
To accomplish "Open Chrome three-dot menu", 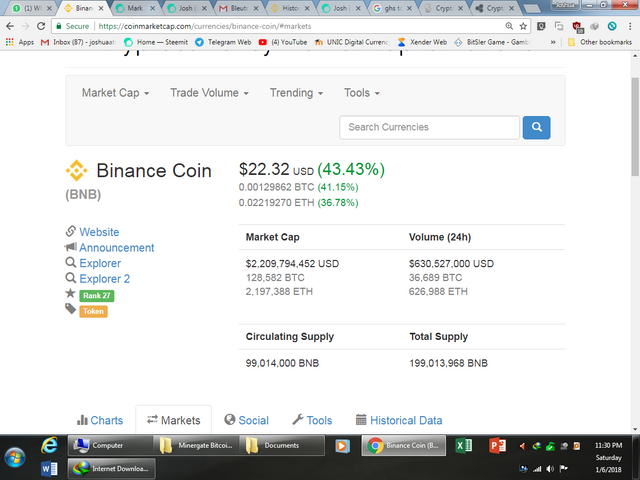I will (630, 26).
